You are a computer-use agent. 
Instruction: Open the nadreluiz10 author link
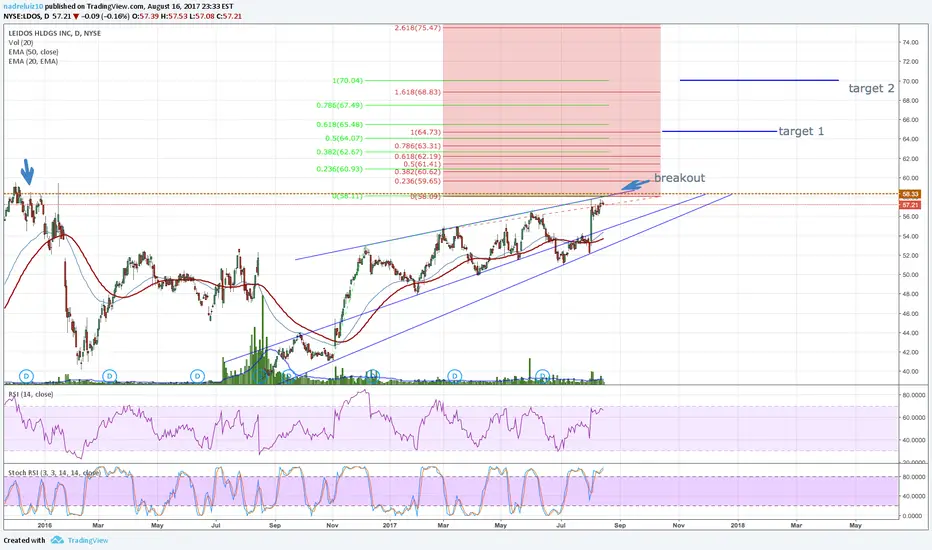coord(23,7)
